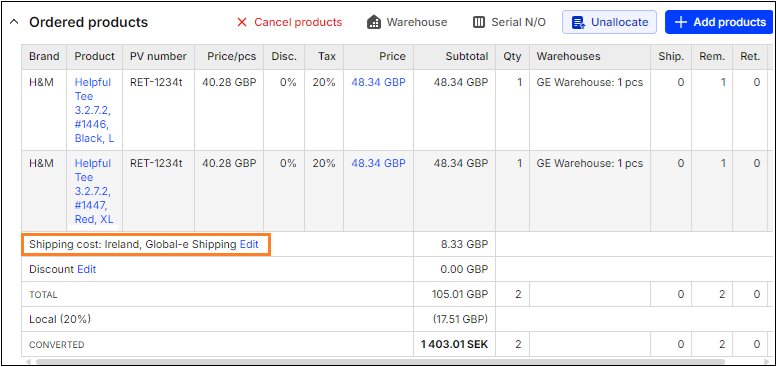776x367 pixels.
Task: Click the 48.34 GBP price of second row
Action: pyautogui.click(x=379, y=163)
